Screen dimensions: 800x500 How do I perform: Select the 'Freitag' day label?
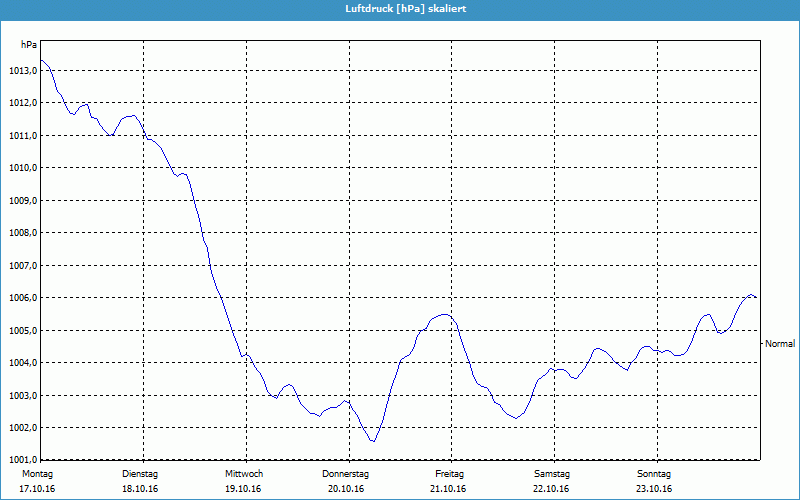[449, 474]
